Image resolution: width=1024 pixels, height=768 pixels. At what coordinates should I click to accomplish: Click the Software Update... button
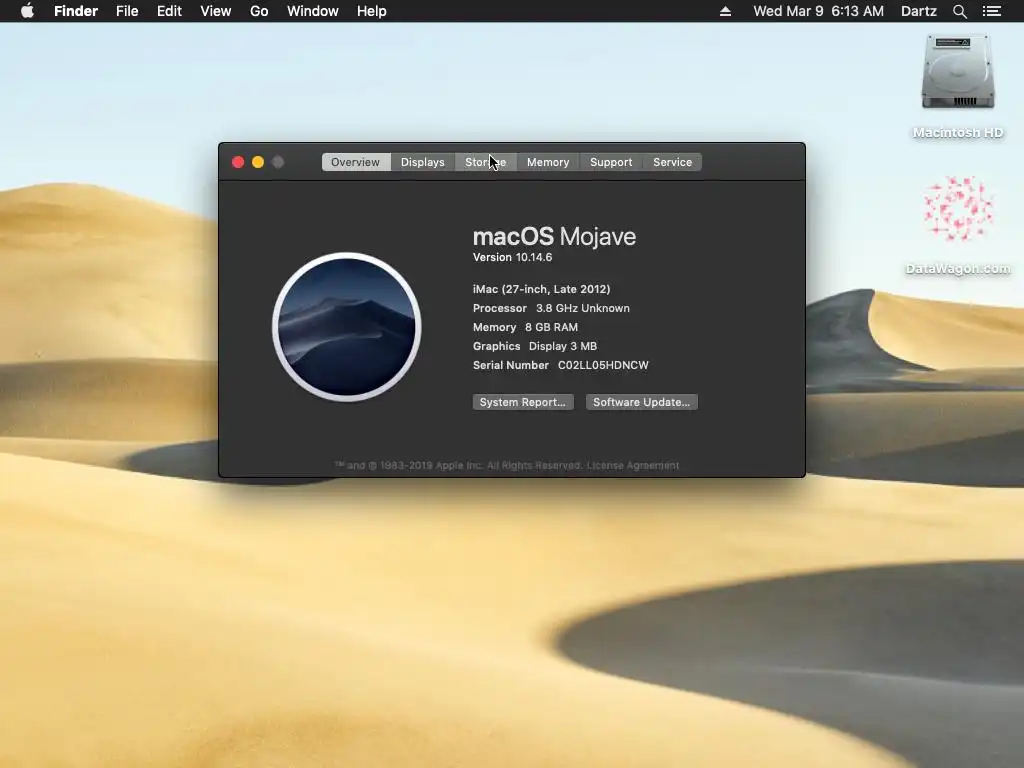[x=641, y=402]
